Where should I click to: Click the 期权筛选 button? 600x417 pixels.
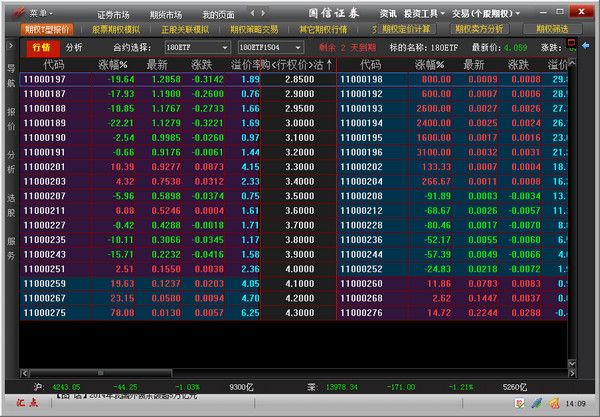point(552,29)
